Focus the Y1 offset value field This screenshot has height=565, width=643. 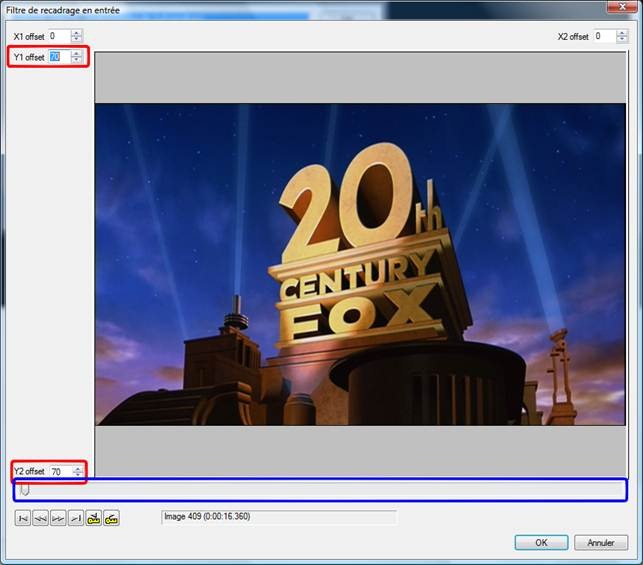point(59,57)
